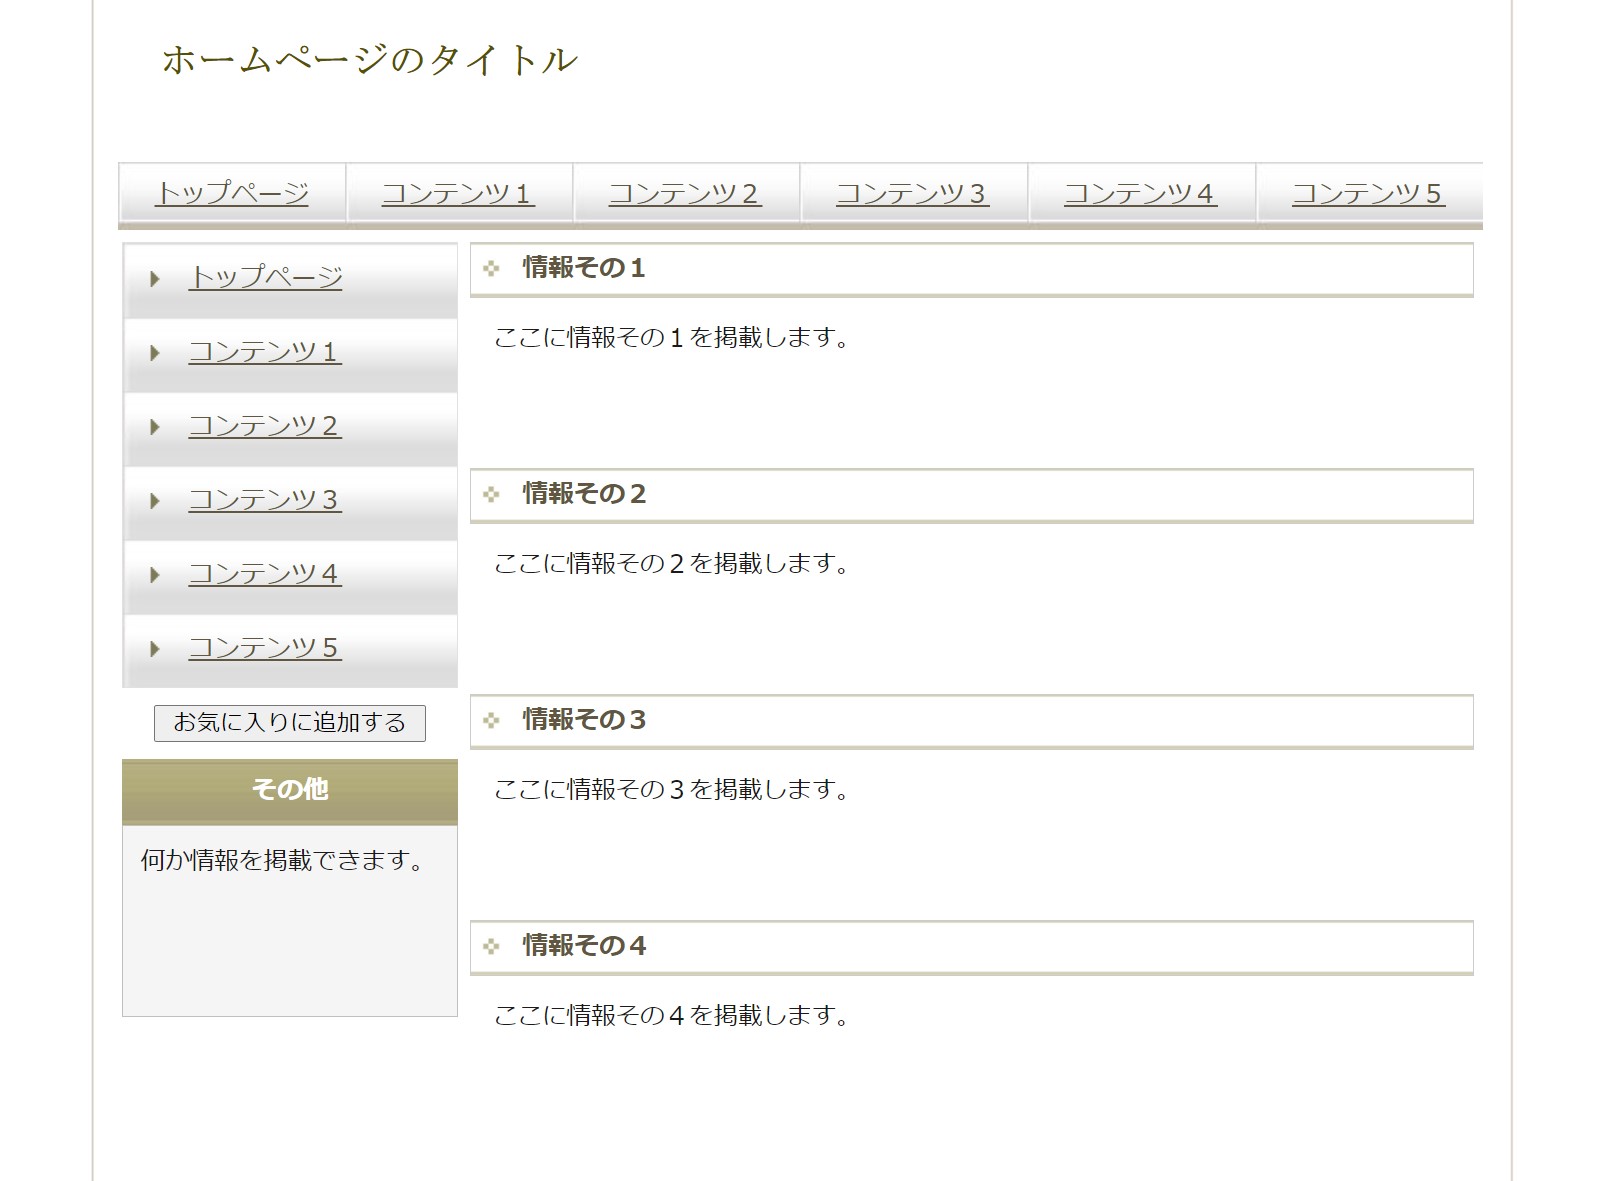Open トップページ in the top navigation bar
The image size is (1619, 1181).
click(232, 193)
